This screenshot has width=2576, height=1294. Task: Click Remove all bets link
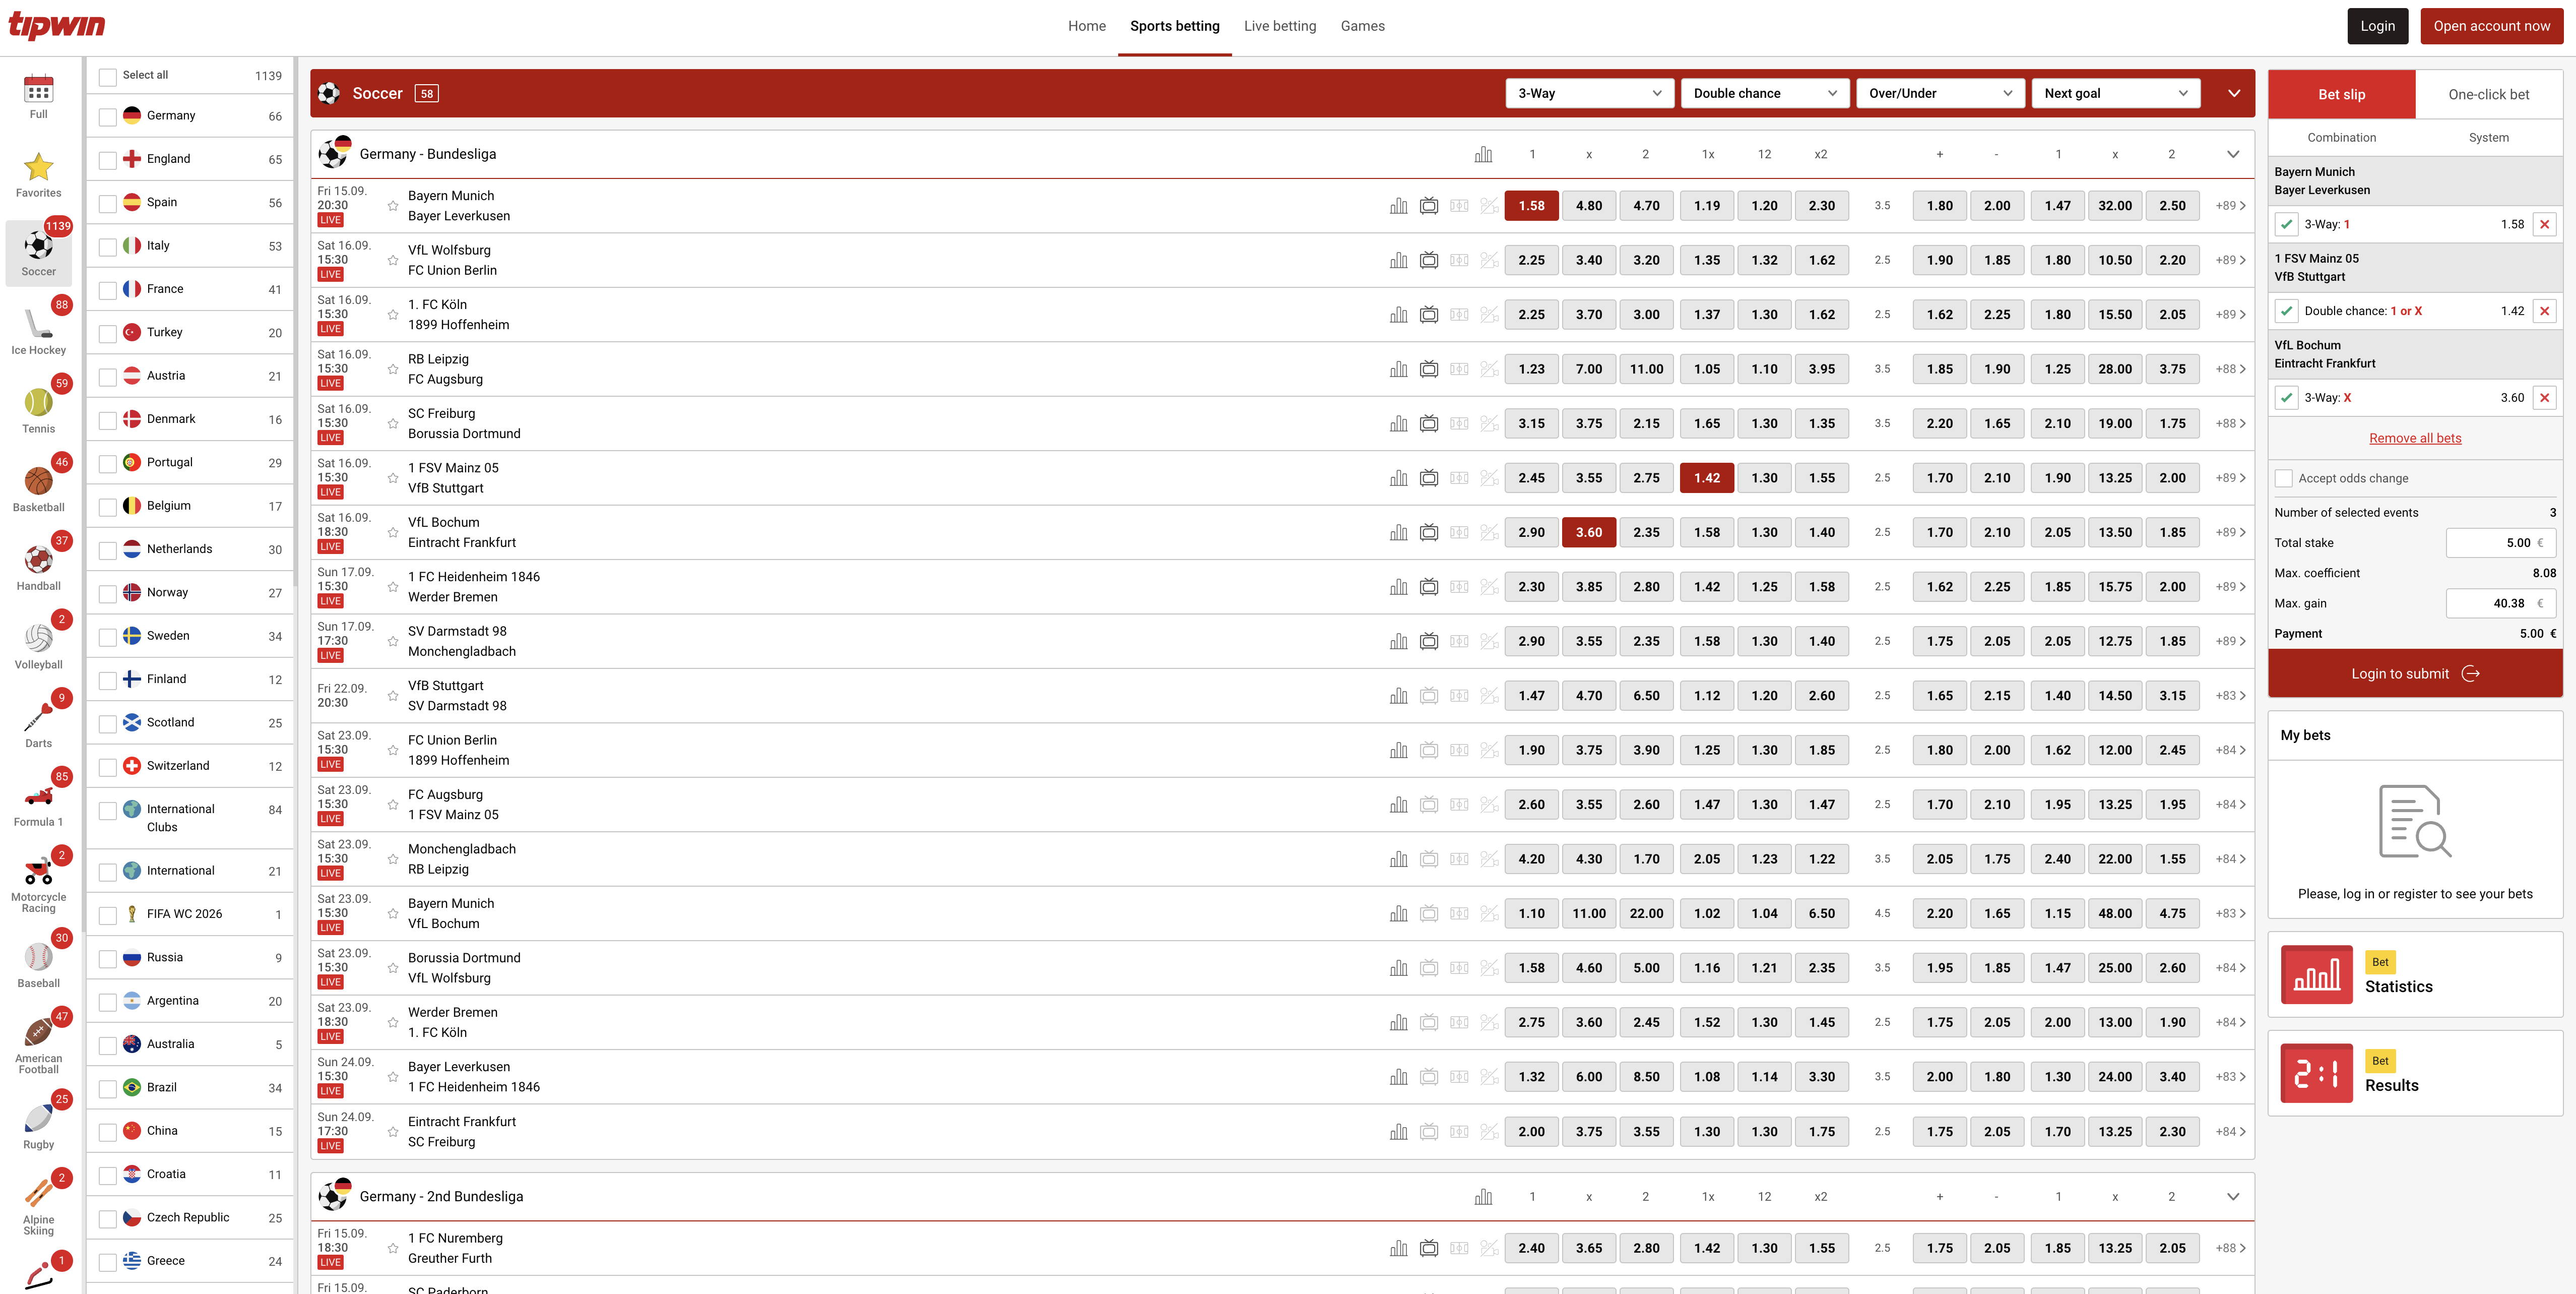2414,438
